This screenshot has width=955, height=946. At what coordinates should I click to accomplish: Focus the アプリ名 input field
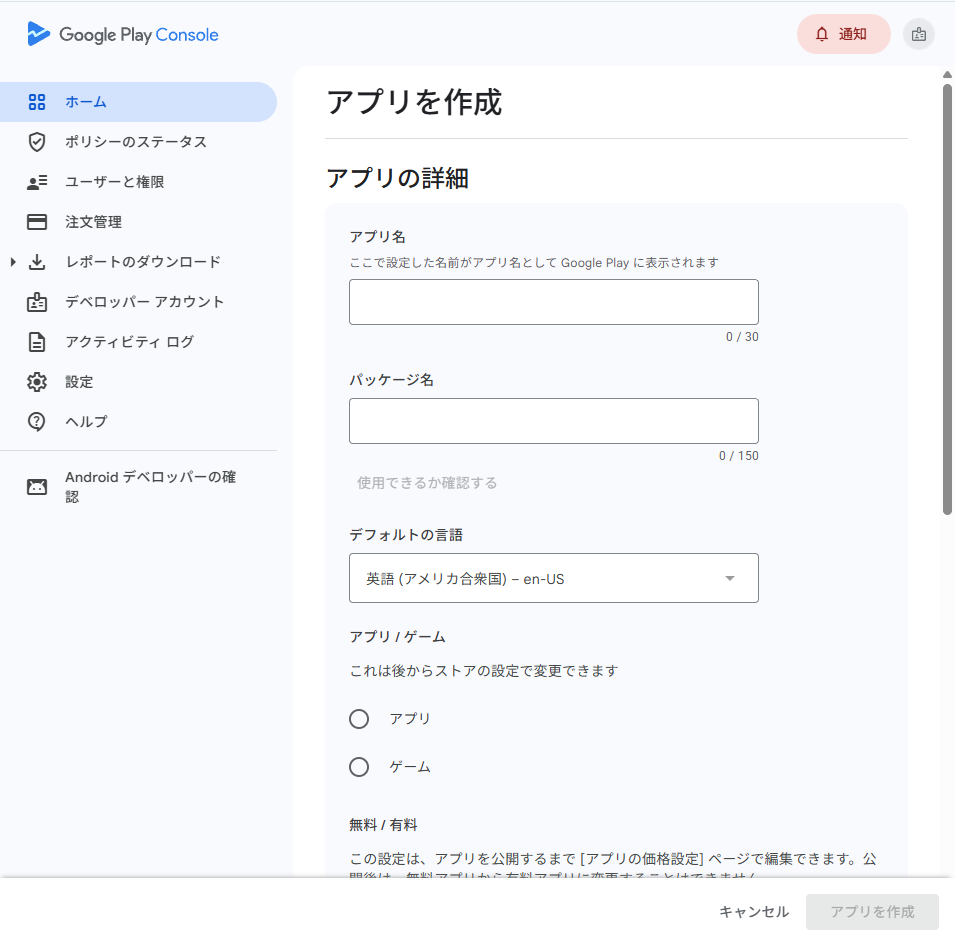(554, 302)
